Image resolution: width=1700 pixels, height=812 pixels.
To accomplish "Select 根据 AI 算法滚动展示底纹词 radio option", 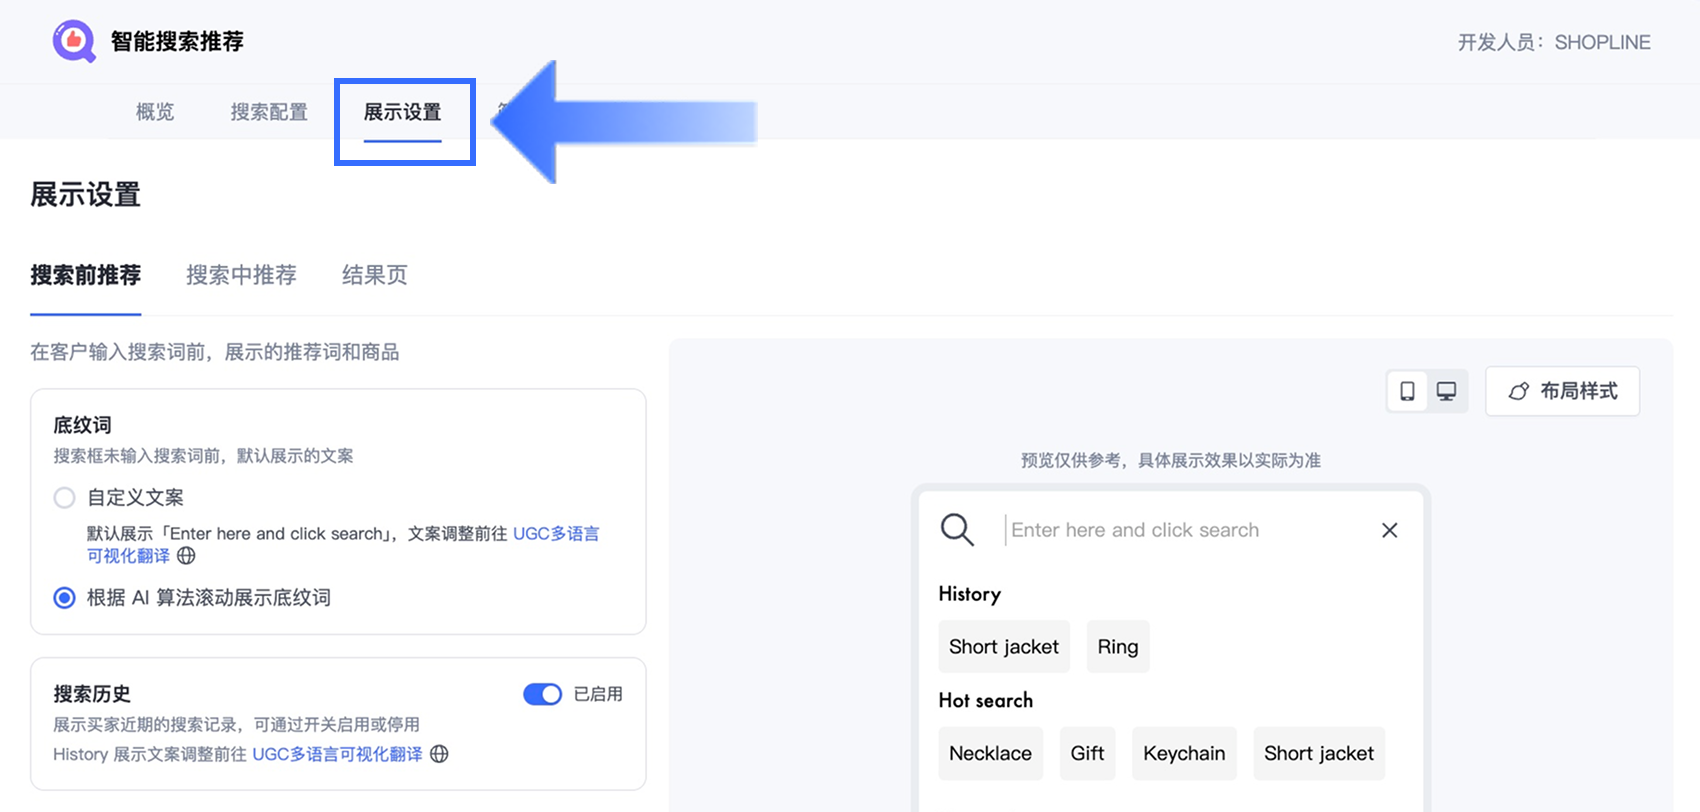I will point(64,598).
